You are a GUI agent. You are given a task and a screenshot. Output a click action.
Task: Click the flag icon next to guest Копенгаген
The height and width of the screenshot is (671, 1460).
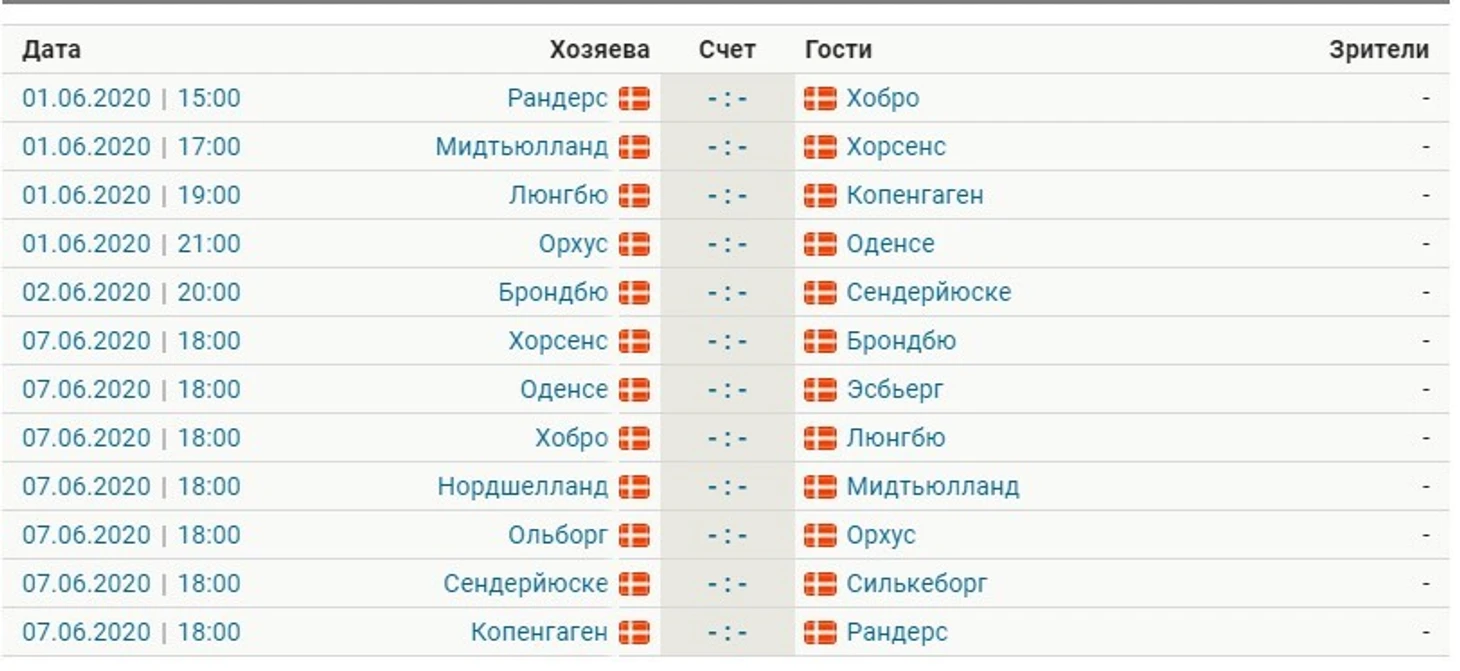820,195
